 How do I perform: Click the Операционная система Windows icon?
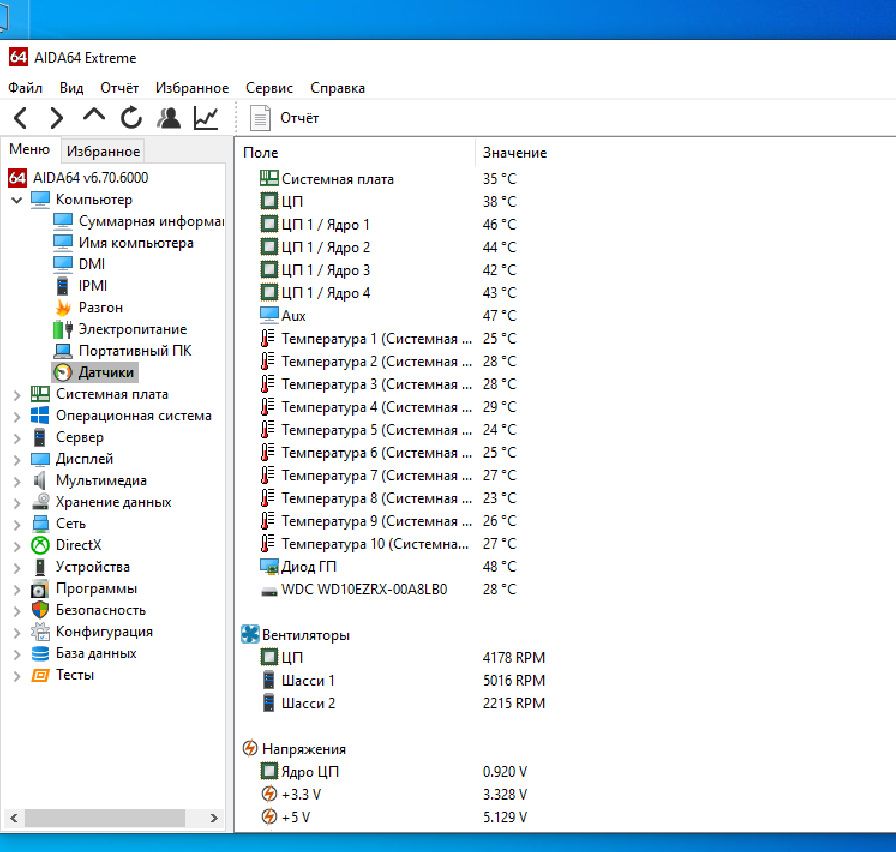point(40,415)
